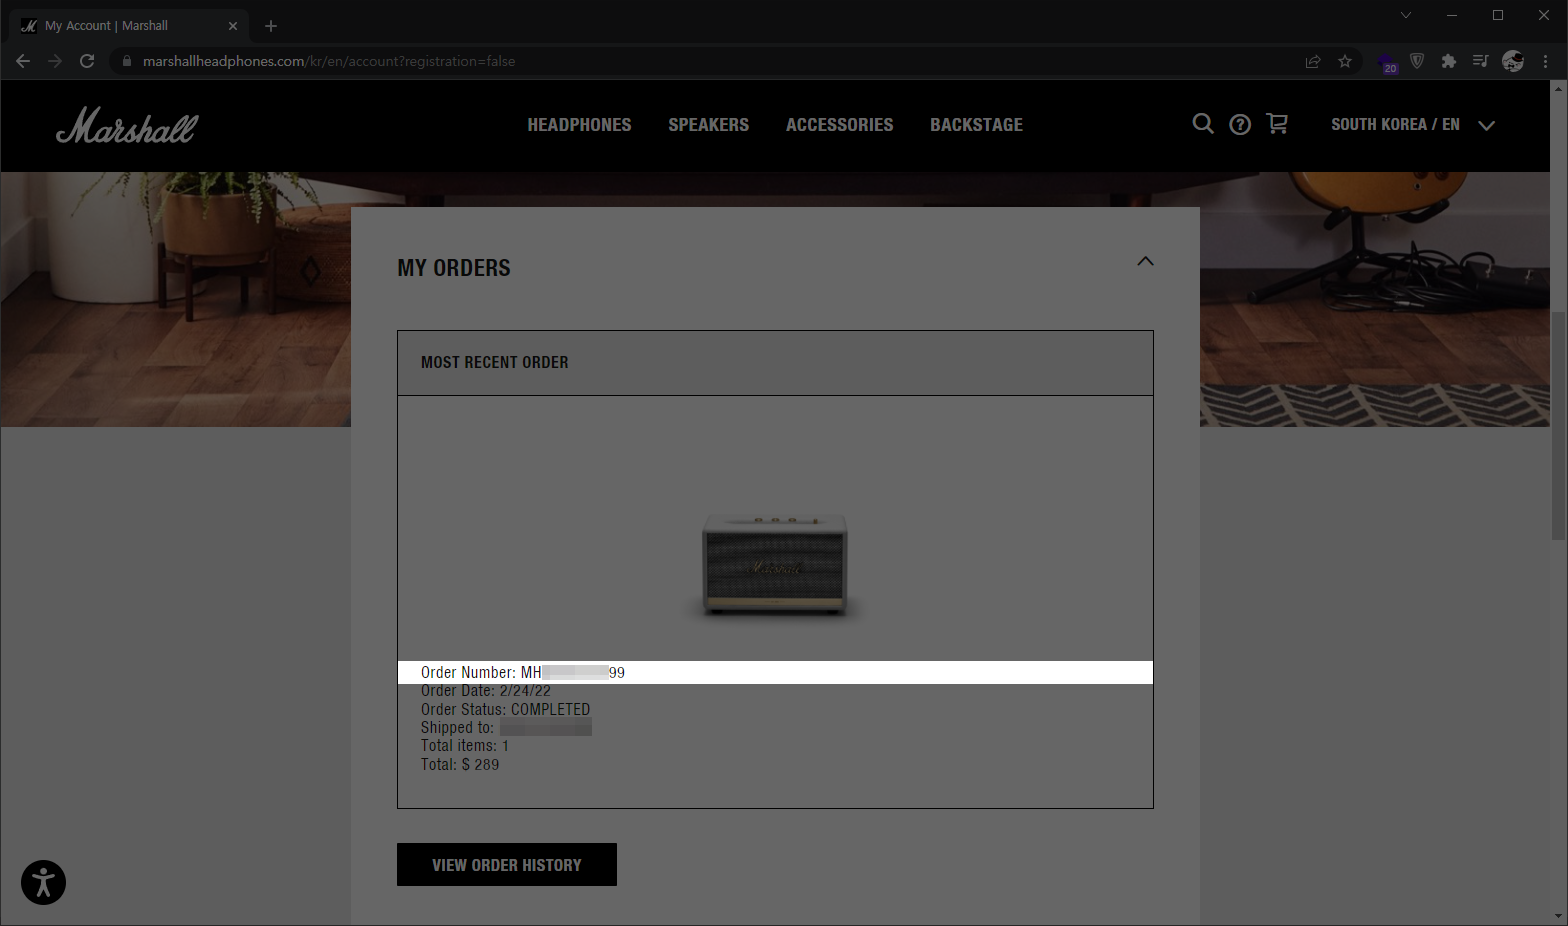Open the Chrome three-dot menu
The image size is (1568, 926).
(1545, 61)
